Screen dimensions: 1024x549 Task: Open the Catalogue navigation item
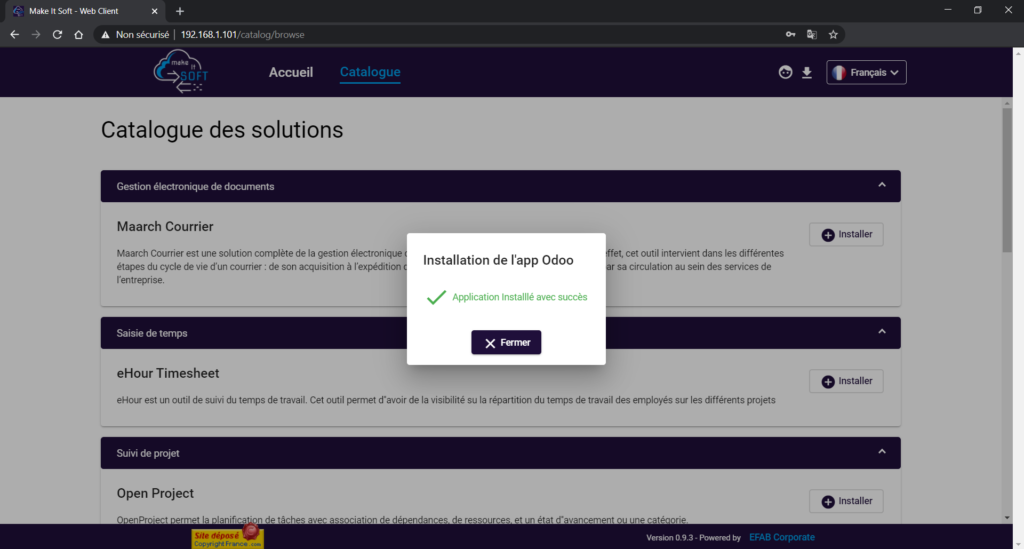click(x=370, y=72)
